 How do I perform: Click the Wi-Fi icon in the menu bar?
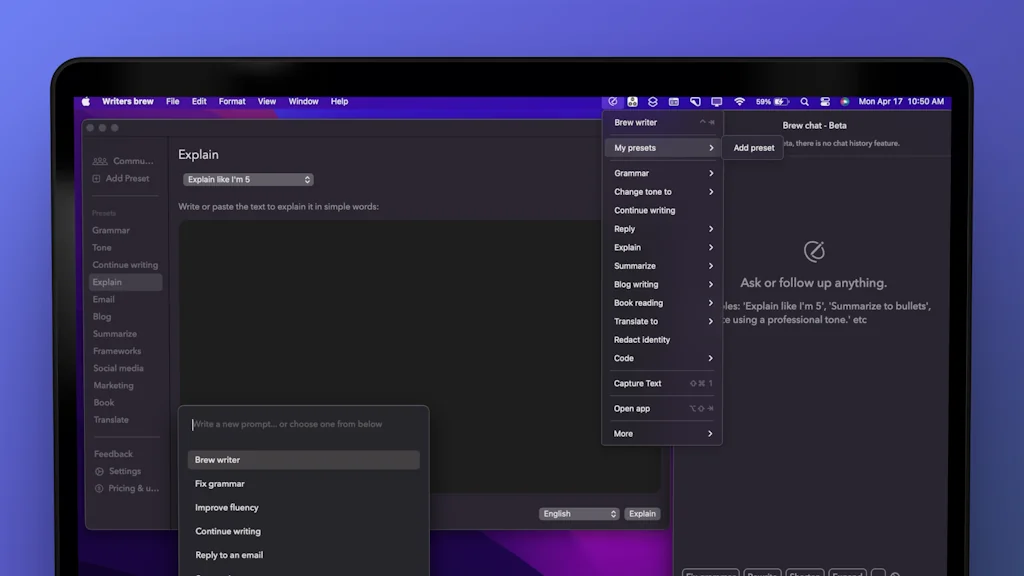tap(740, 101)
